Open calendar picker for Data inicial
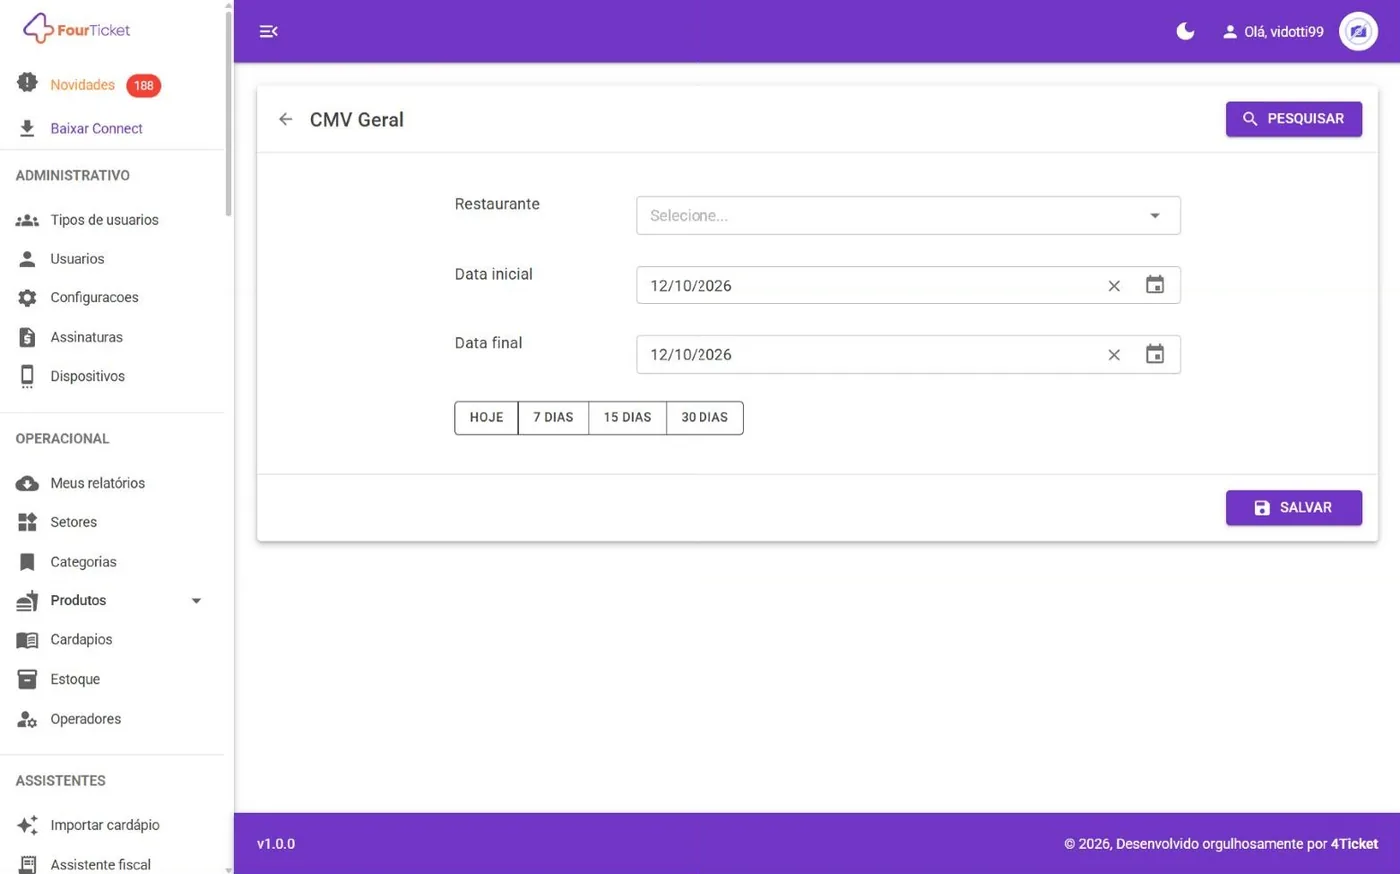The height and width of the screenshot is (874, 1400). [1155, 285]
